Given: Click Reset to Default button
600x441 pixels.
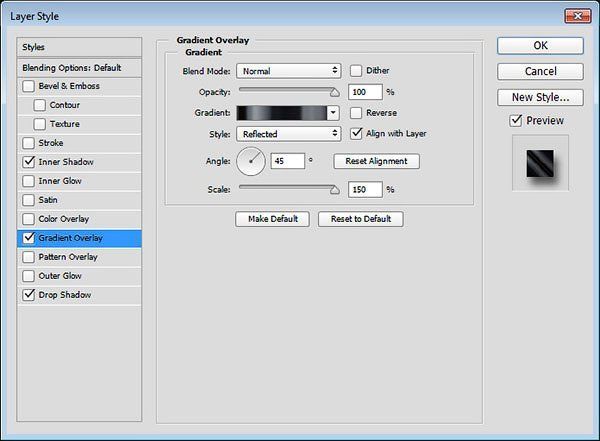Looking at the screenshot, I should coord(361,219).
